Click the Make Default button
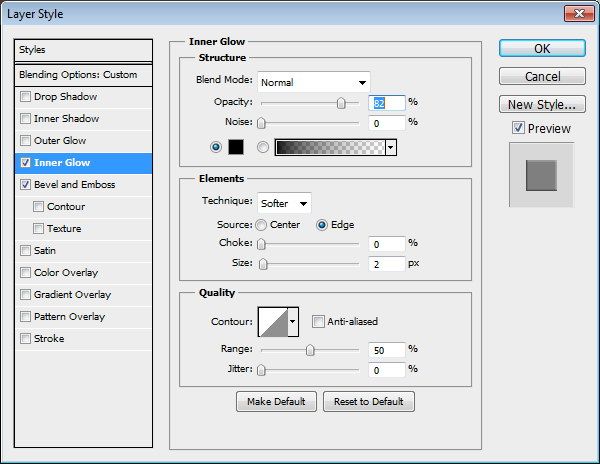 click(x=276, y=401)
